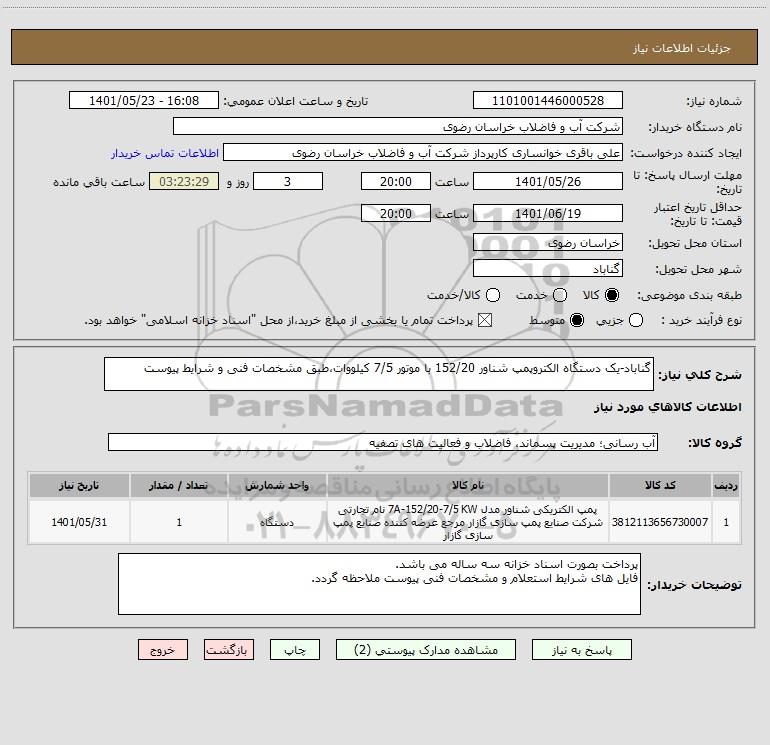The height and width of the screenshot is (745, 770).
Task: Click the جزئیات اطلاعات نیاز header title
Action: (682, 48)
